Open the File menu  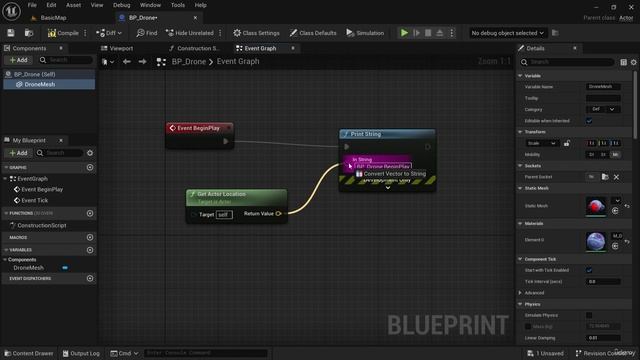pyautogui.click(x=32, y=5)
